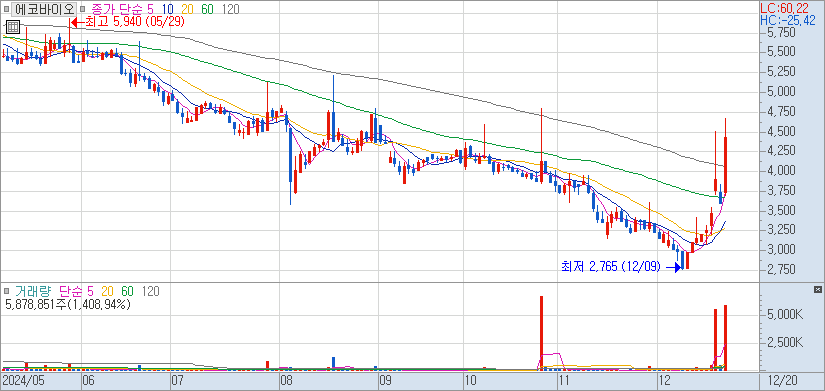825x391 pixels.
Task: Click the 5,750 price axis label
Action: click(781, 33)
